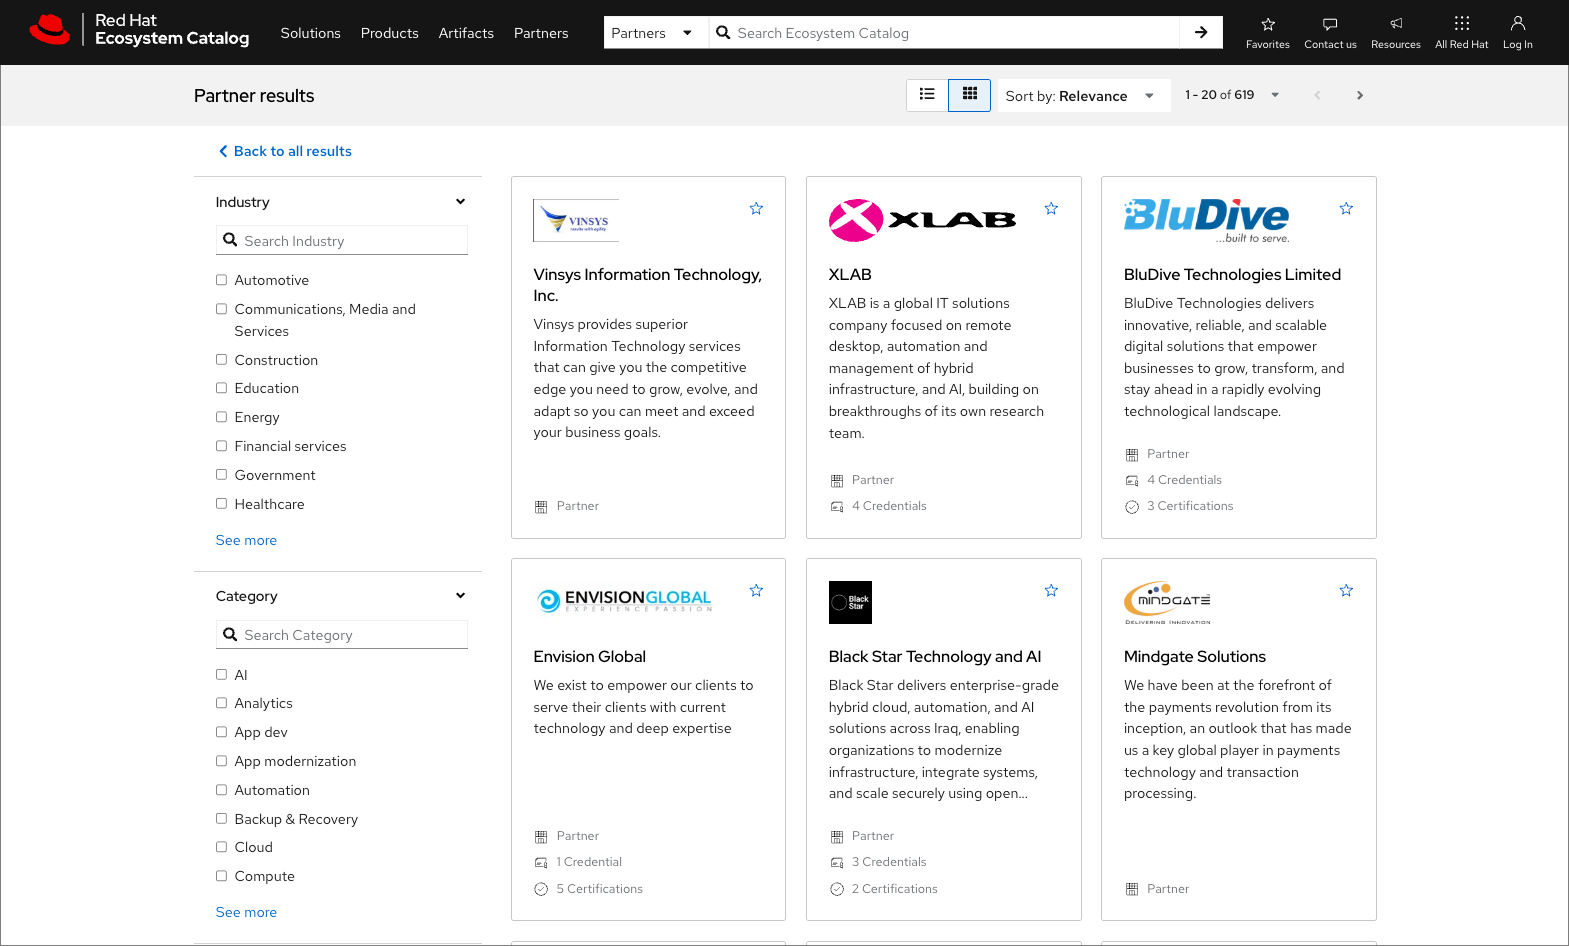Check the Construction industry filter
1569x946 pixels.
pyautogui.click(x=221, y=359)
